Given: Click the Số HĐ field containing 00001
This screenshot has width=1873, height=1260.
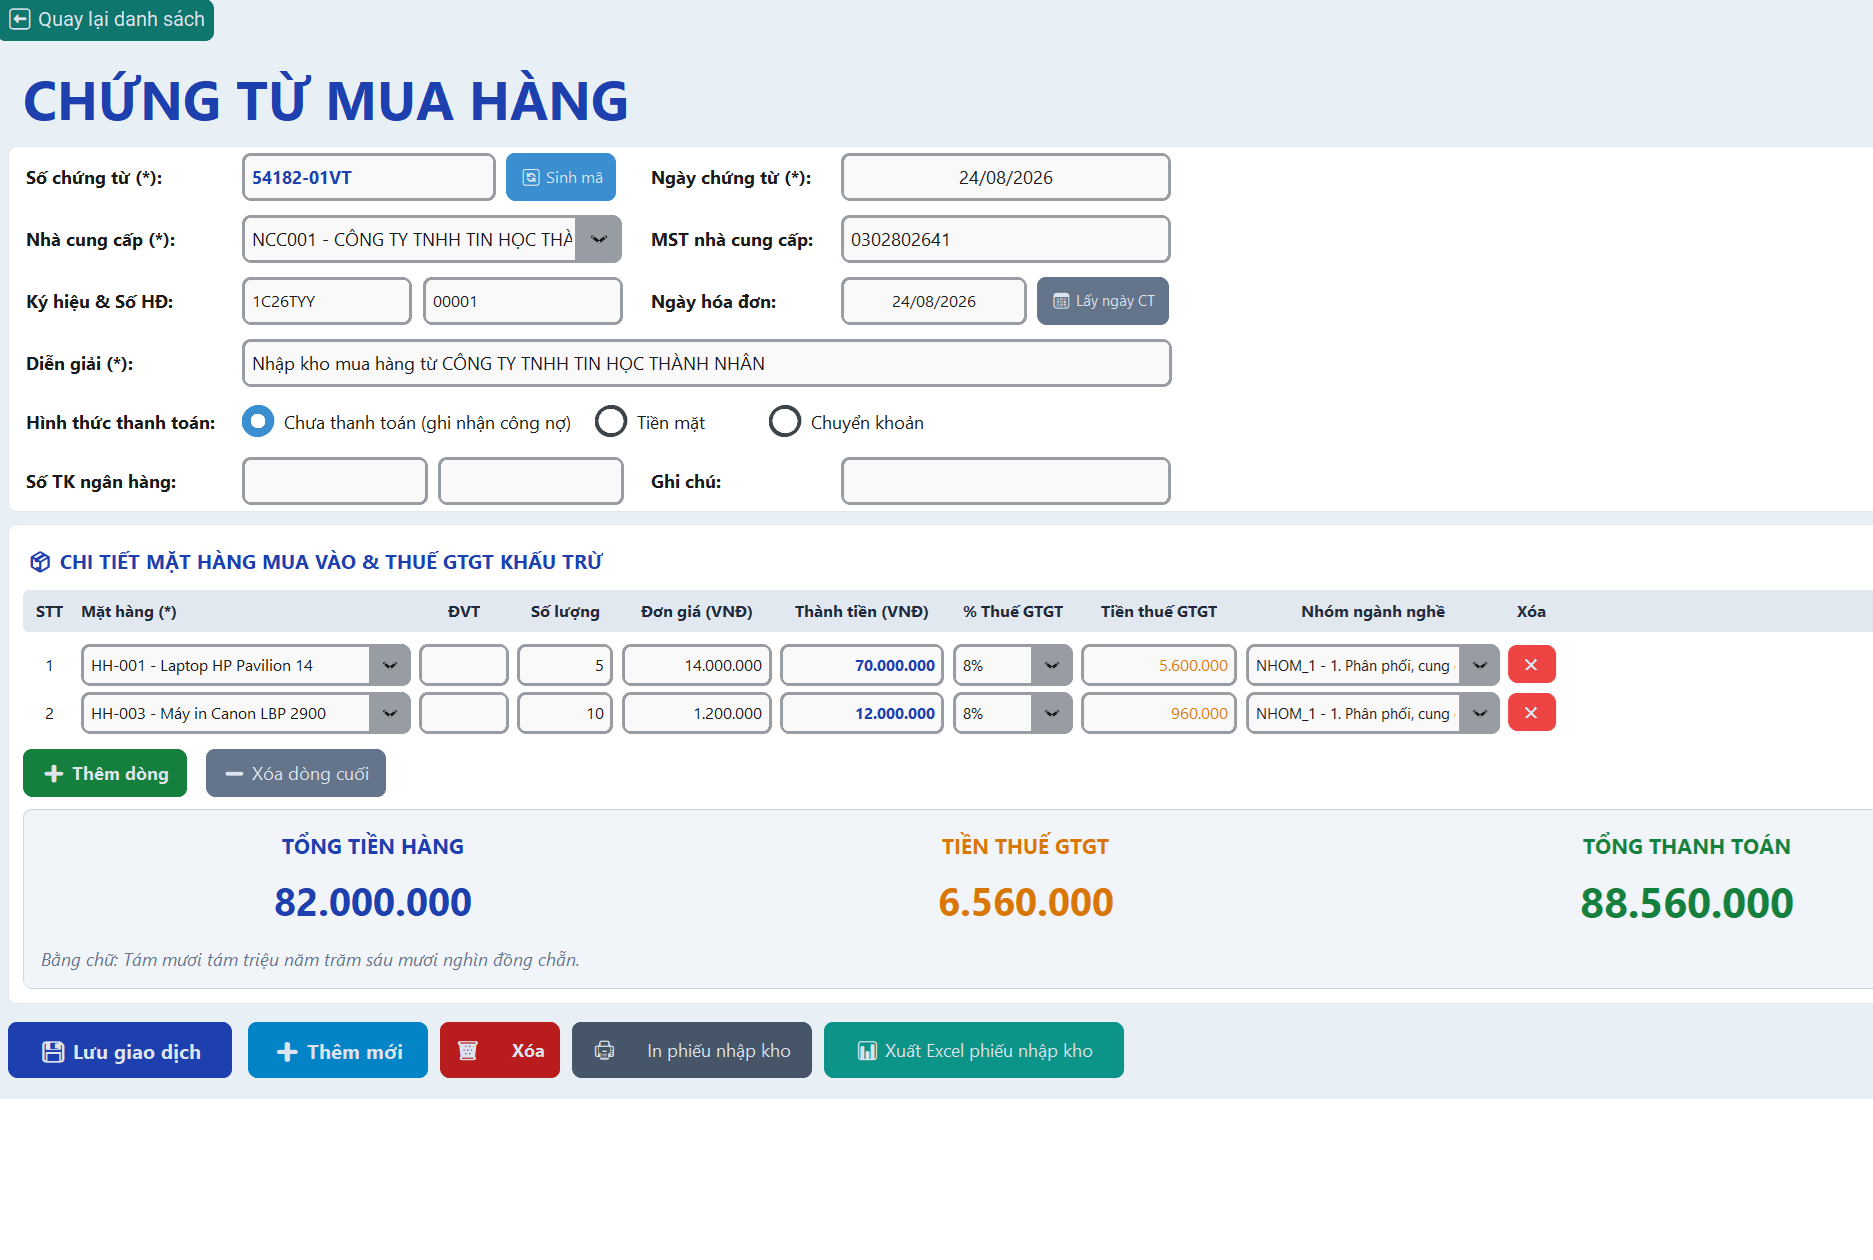Looking at the screenshot, I should [x=523, y=301].
